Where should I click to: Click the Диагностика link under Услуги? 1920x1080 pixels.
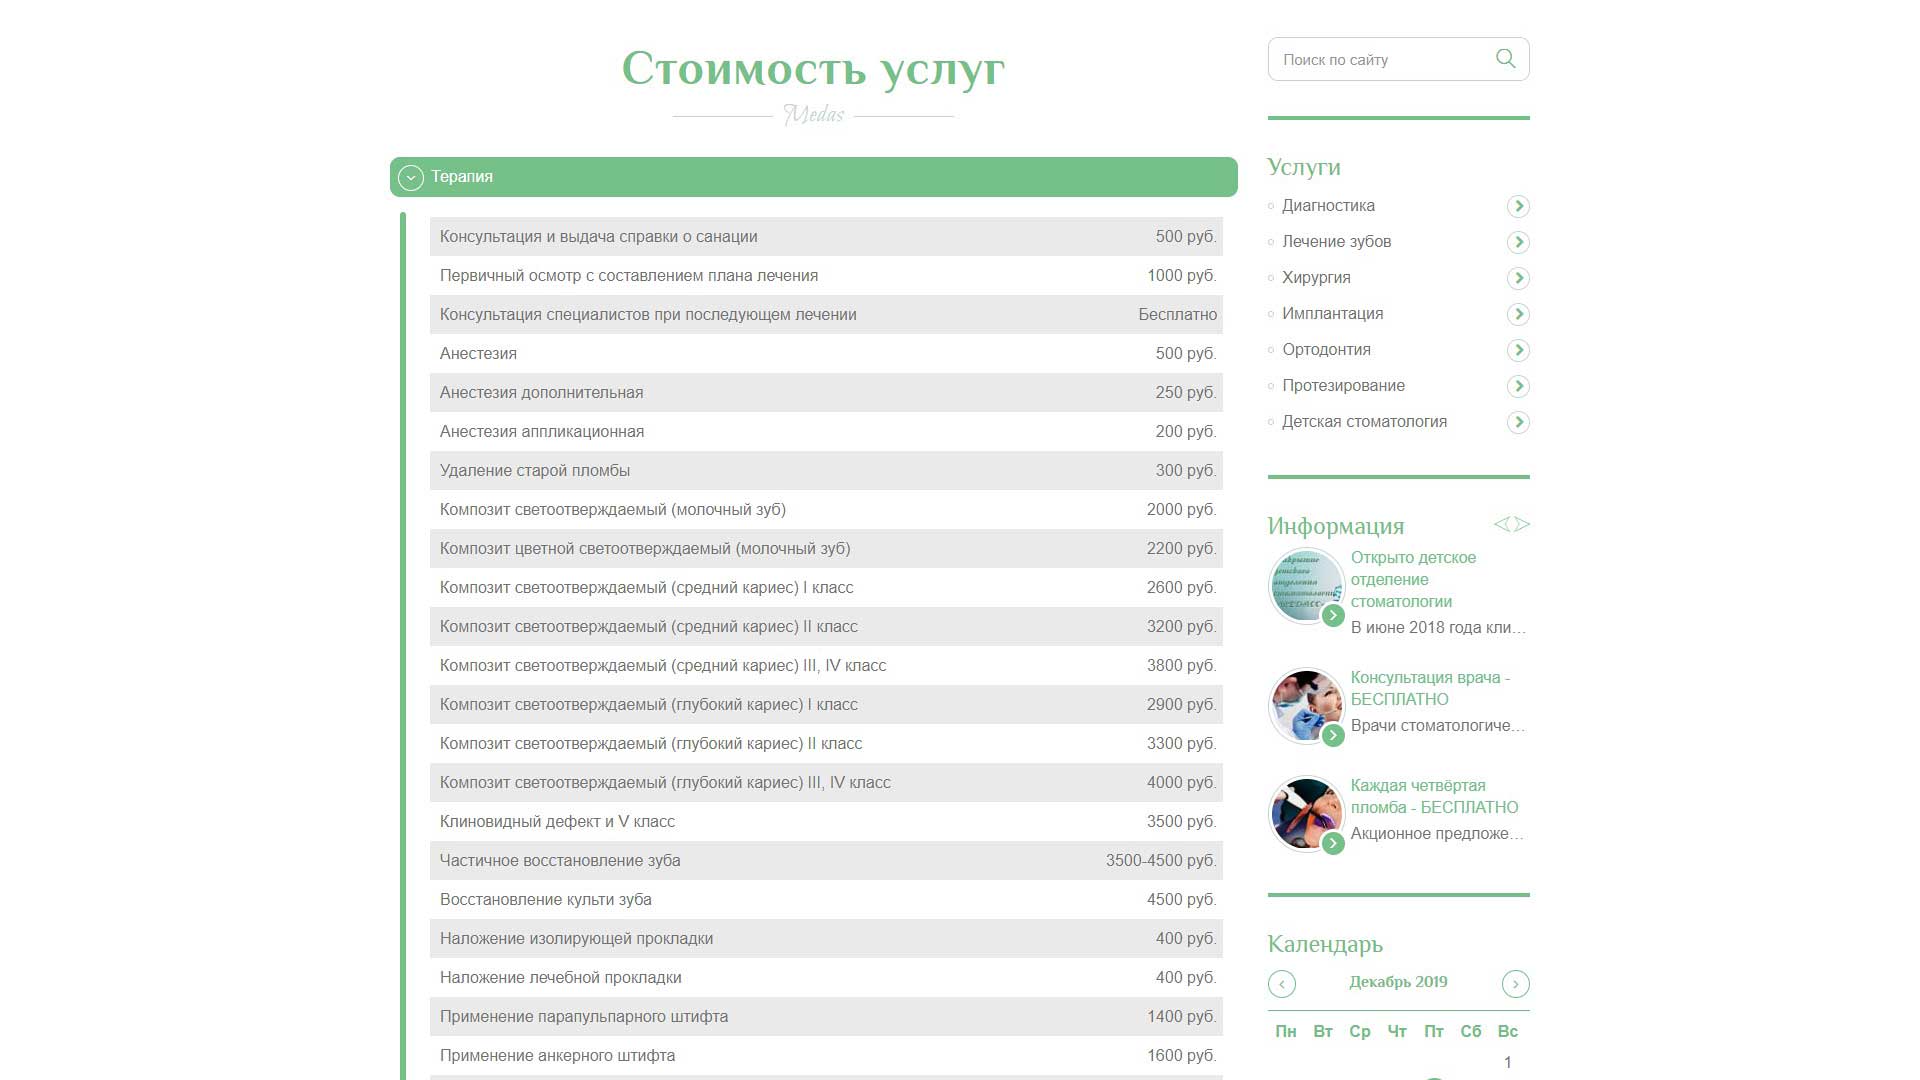(1328, 206)
